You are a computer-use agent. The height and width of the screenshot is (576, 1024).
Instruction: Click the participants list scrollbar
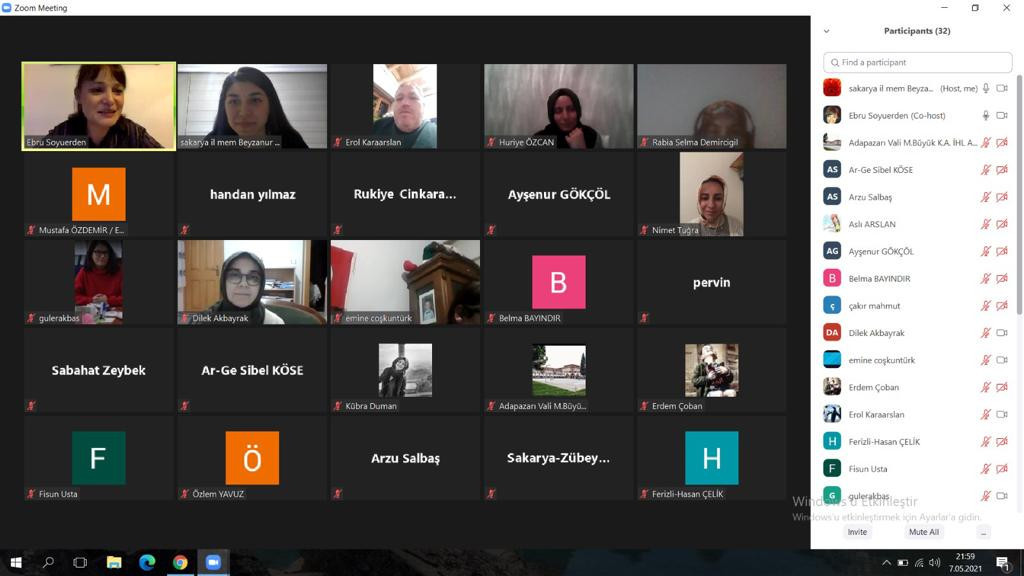[1019, 196]
